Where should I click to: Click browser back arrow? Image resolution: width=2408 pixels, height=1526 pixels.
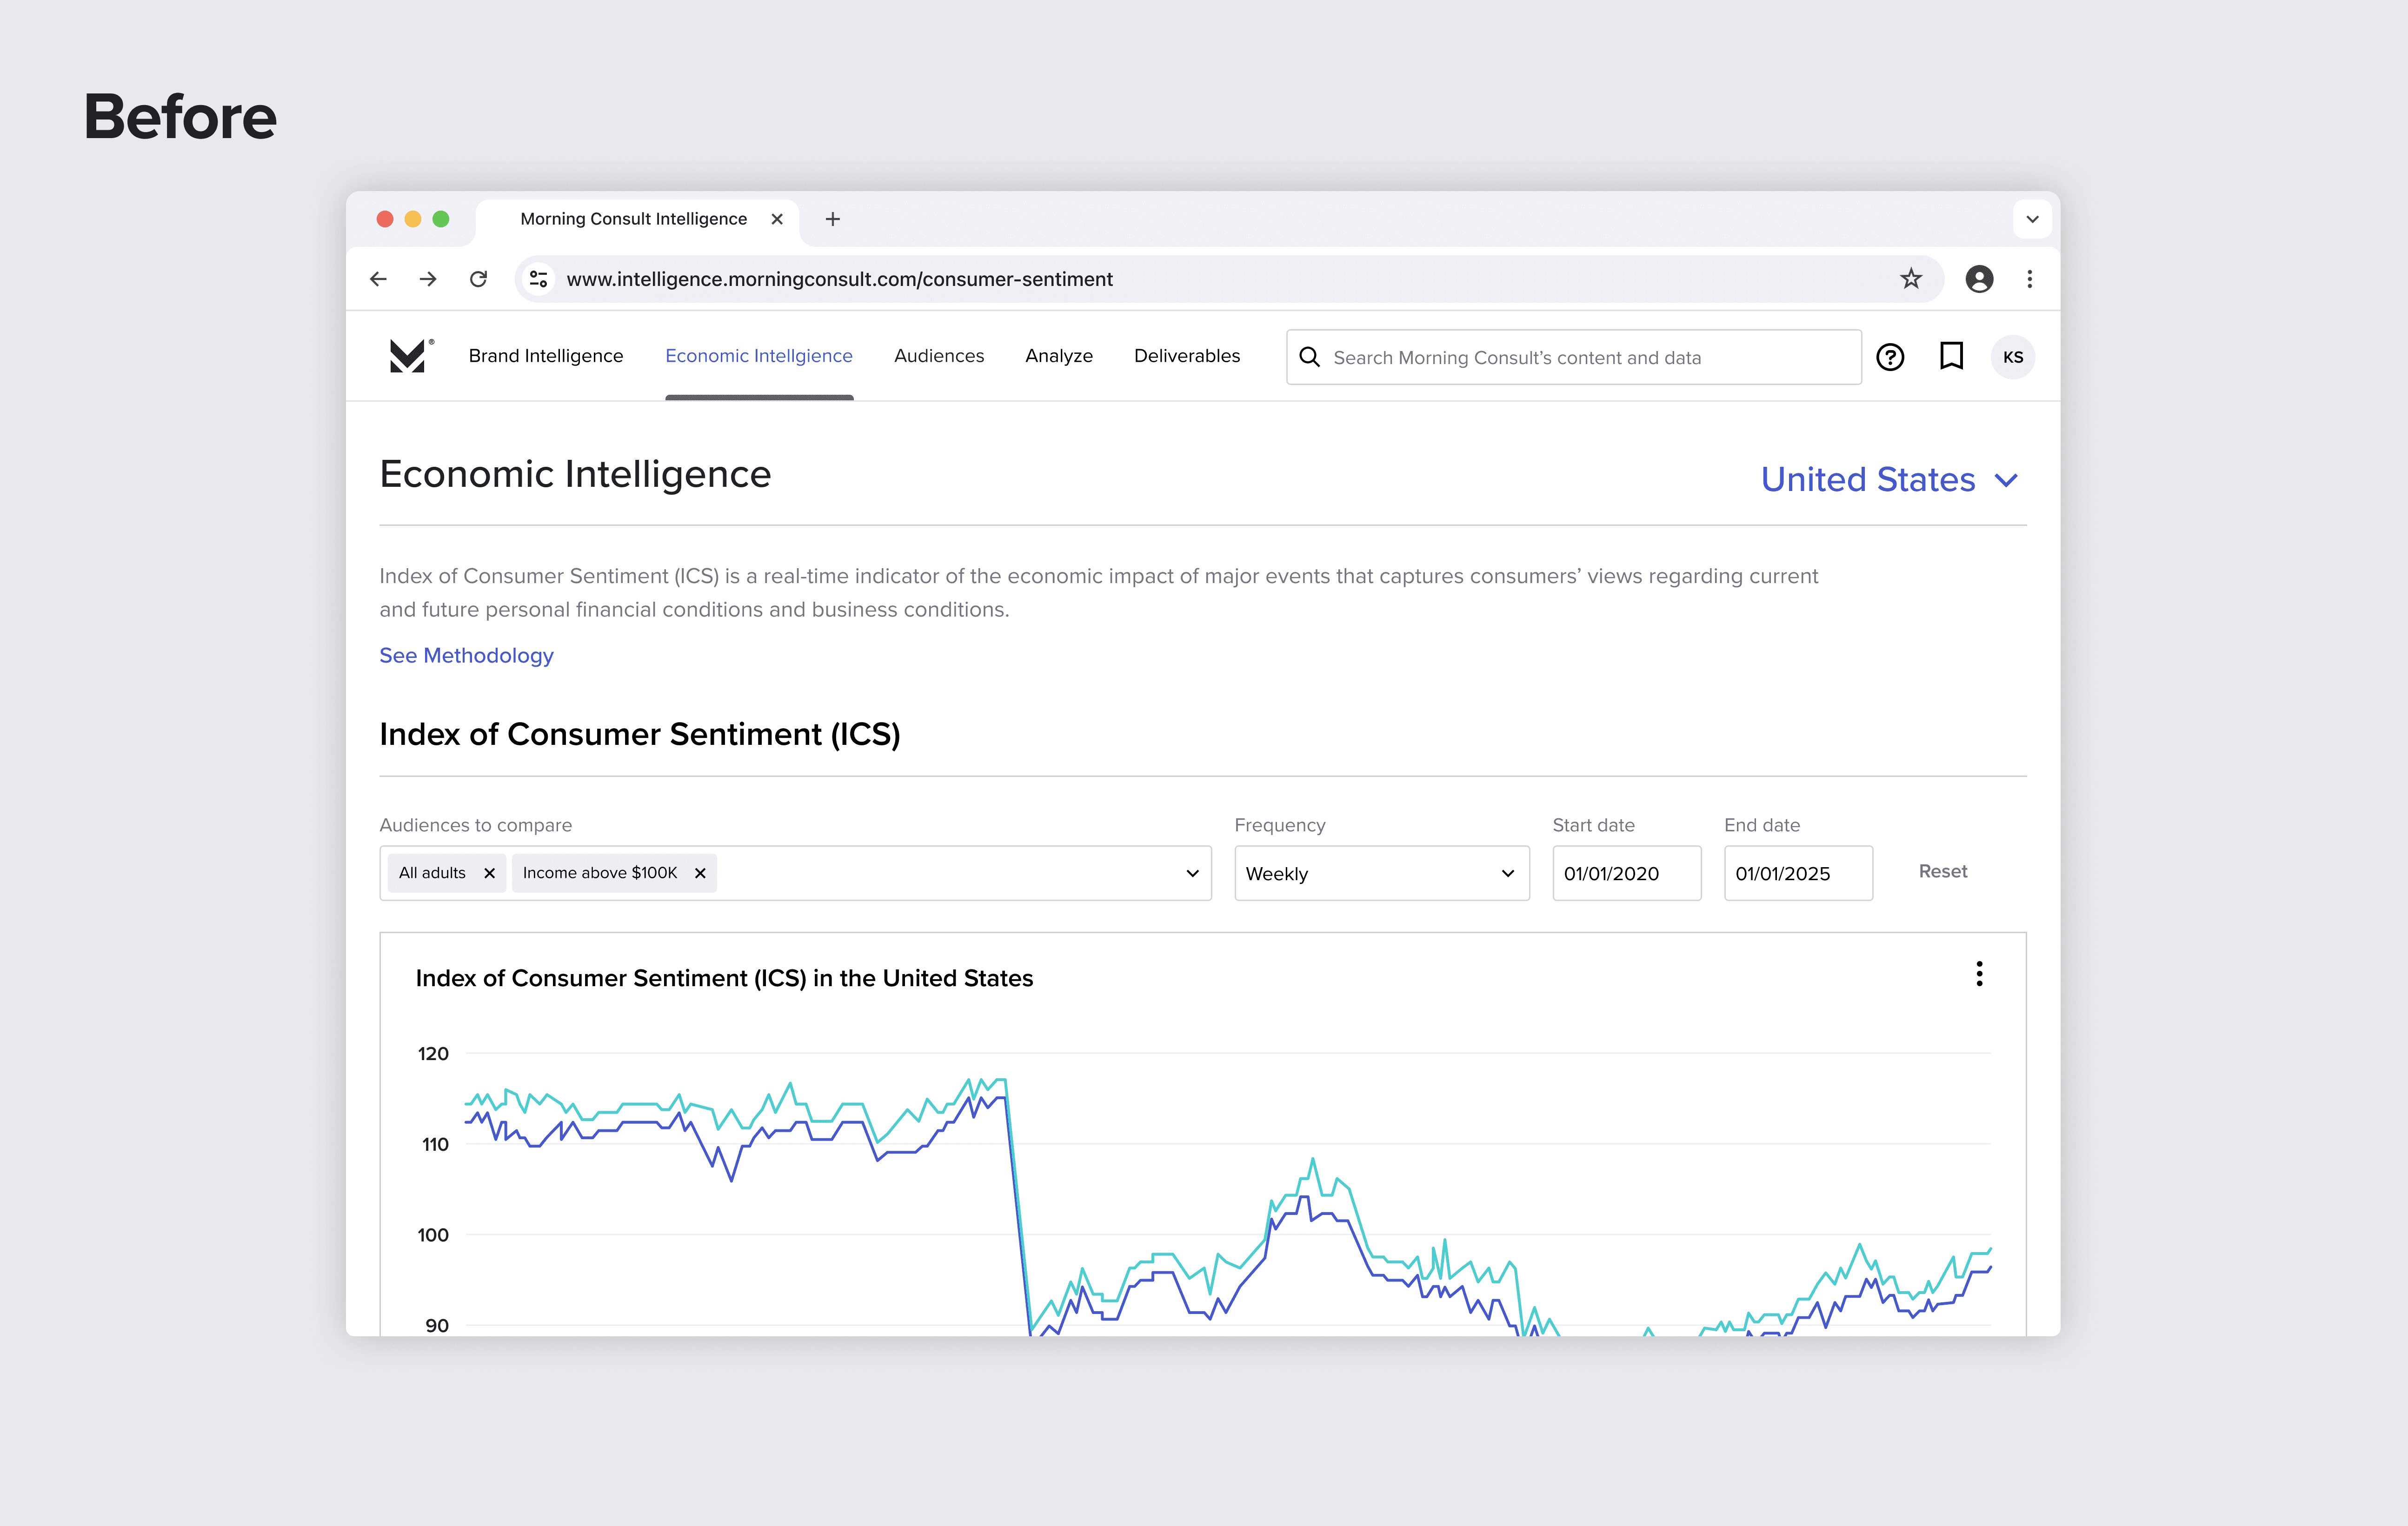tap(378, 279)
